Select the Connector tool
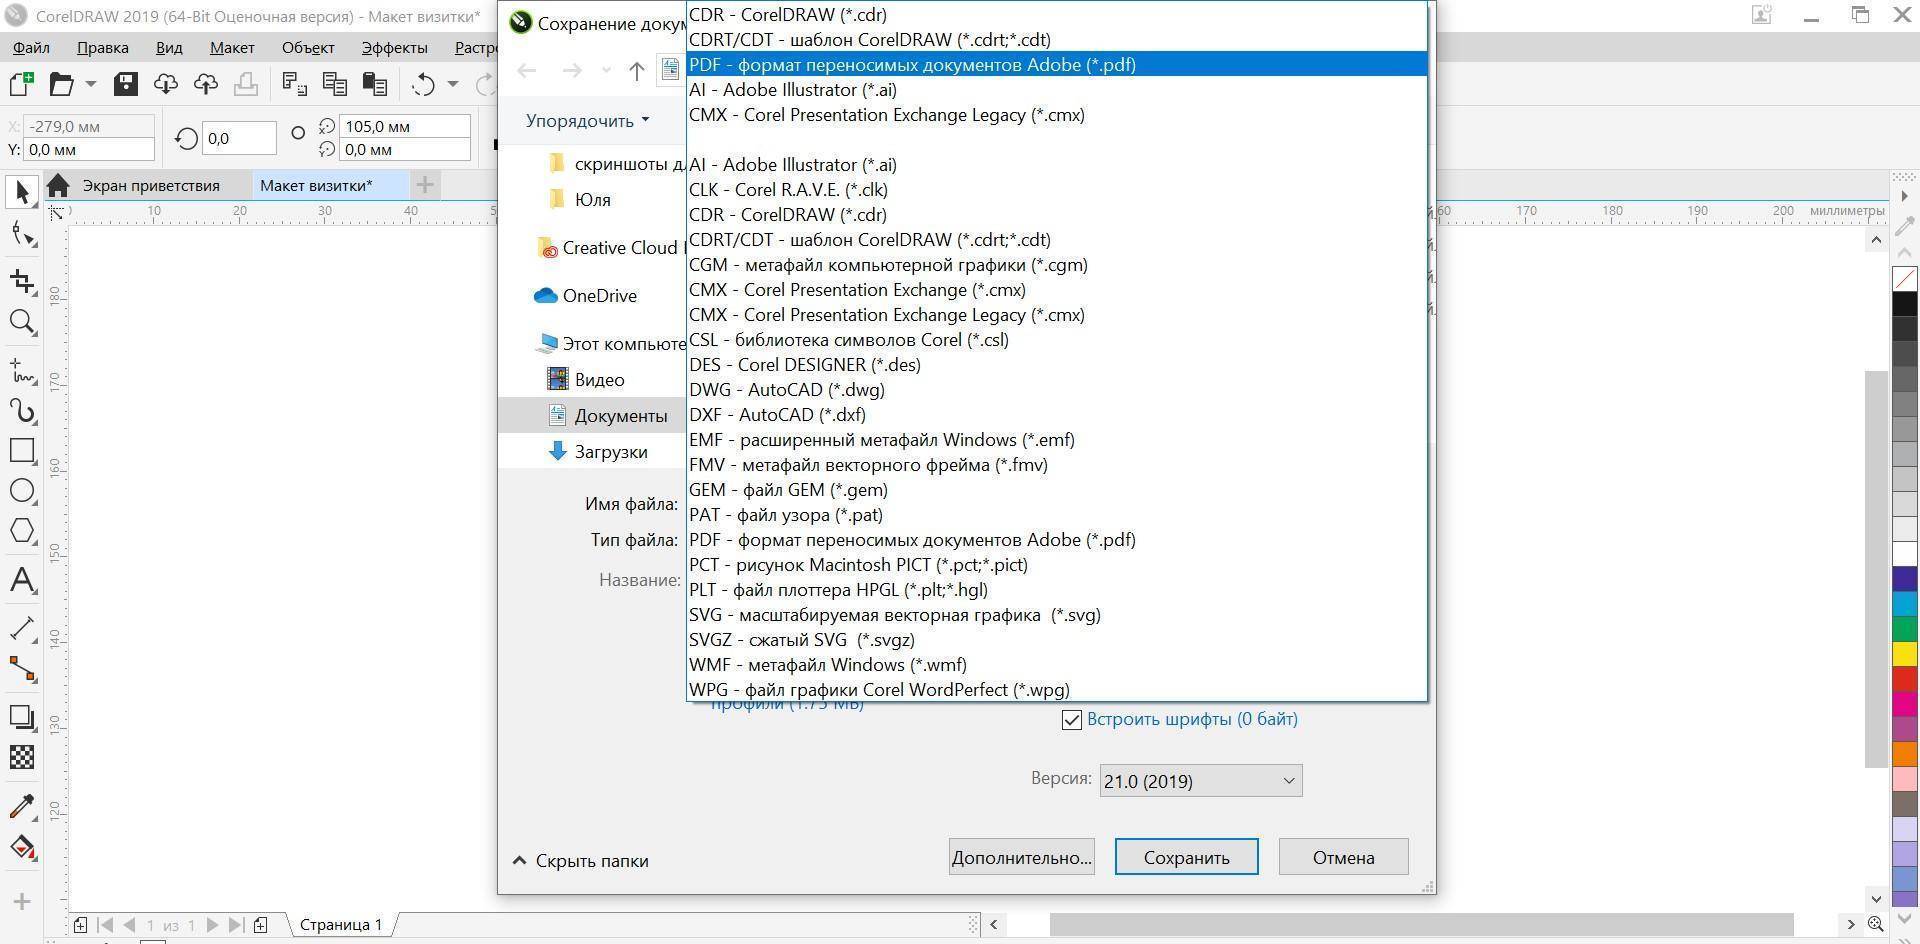The height and width of the screenshot is (944, 1920). (x=22, y=669)
